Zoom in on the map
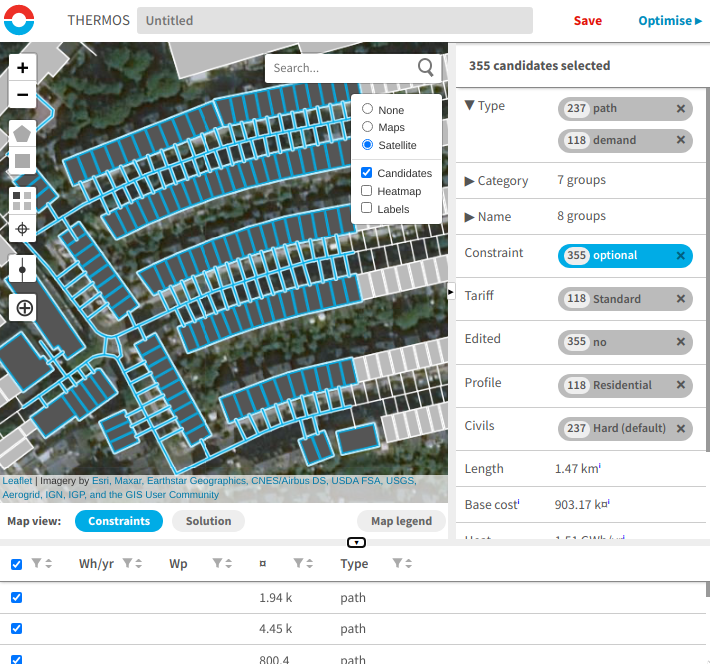710x664 pixels. pos(22,68)
